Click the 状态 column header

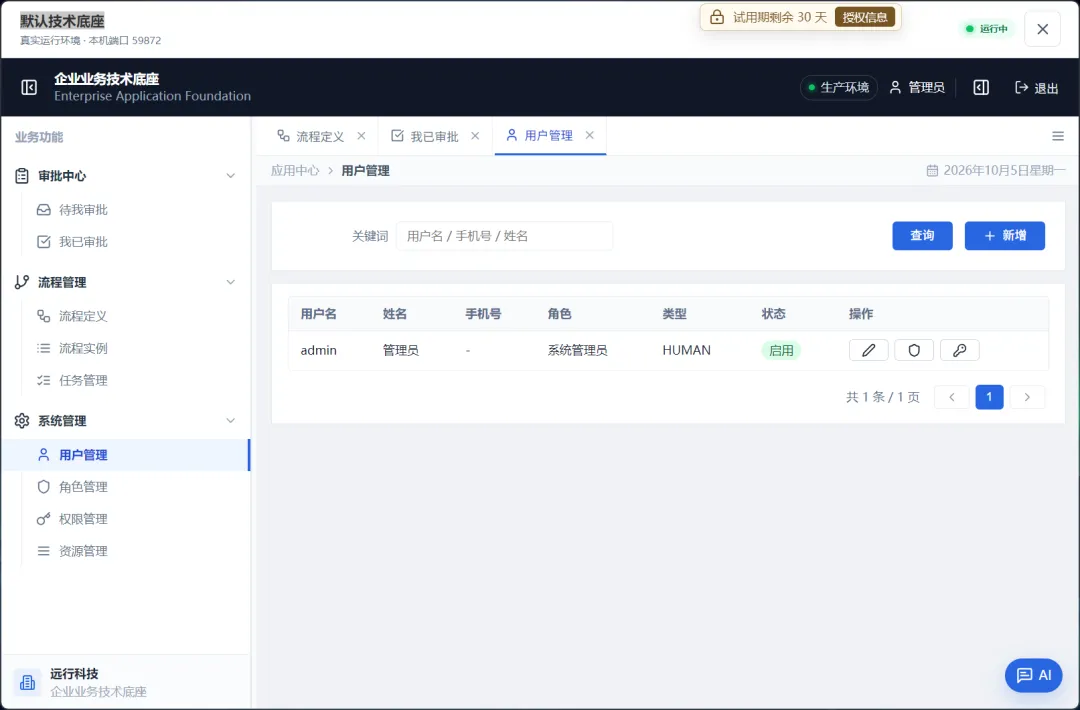click(x=773, y=314)
